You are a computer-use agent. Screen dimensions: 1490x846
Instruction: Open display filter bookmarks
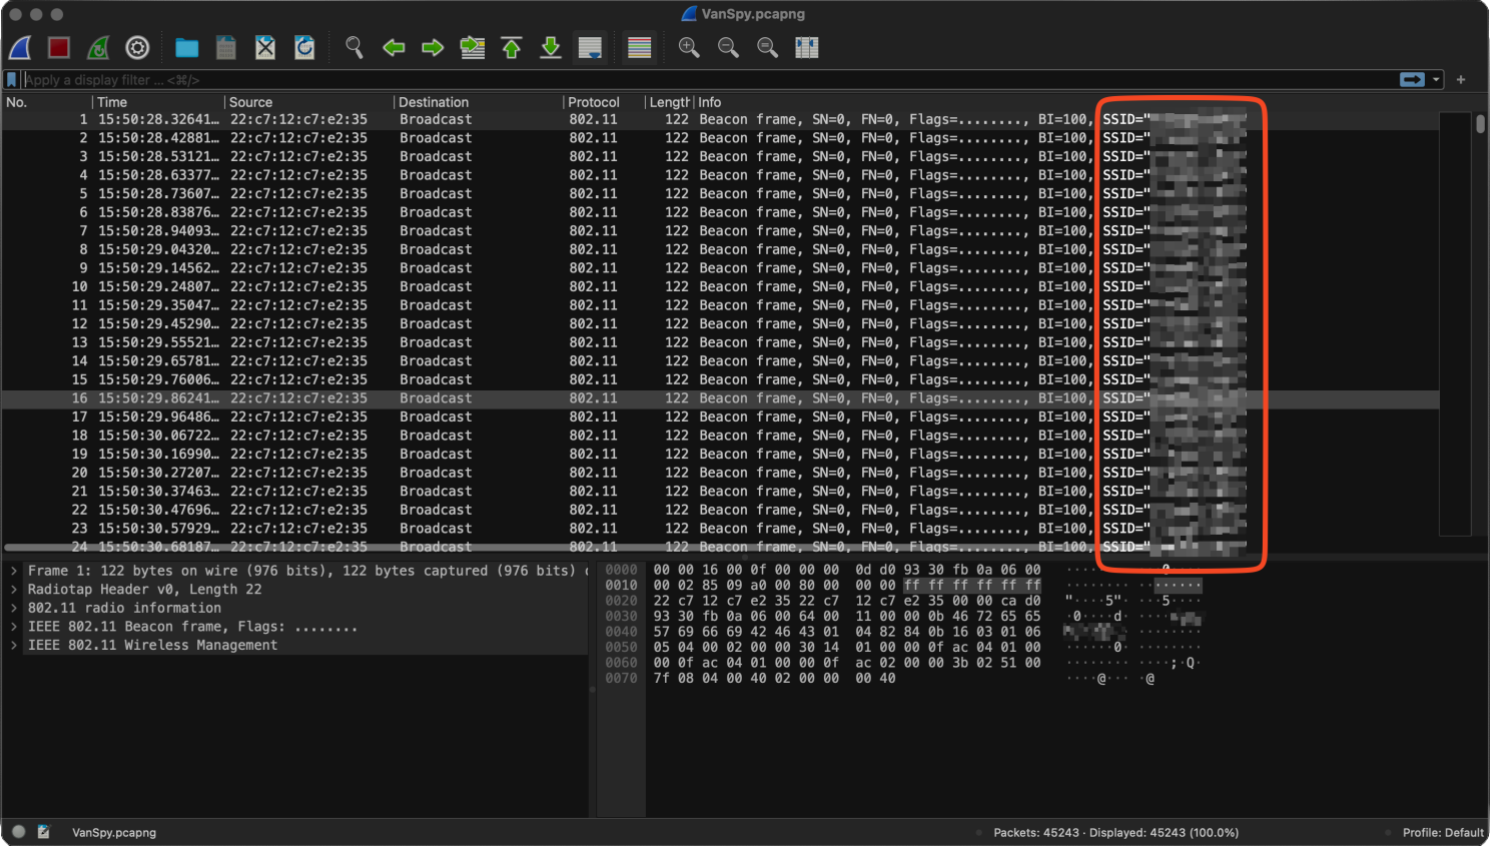point(12,79)
